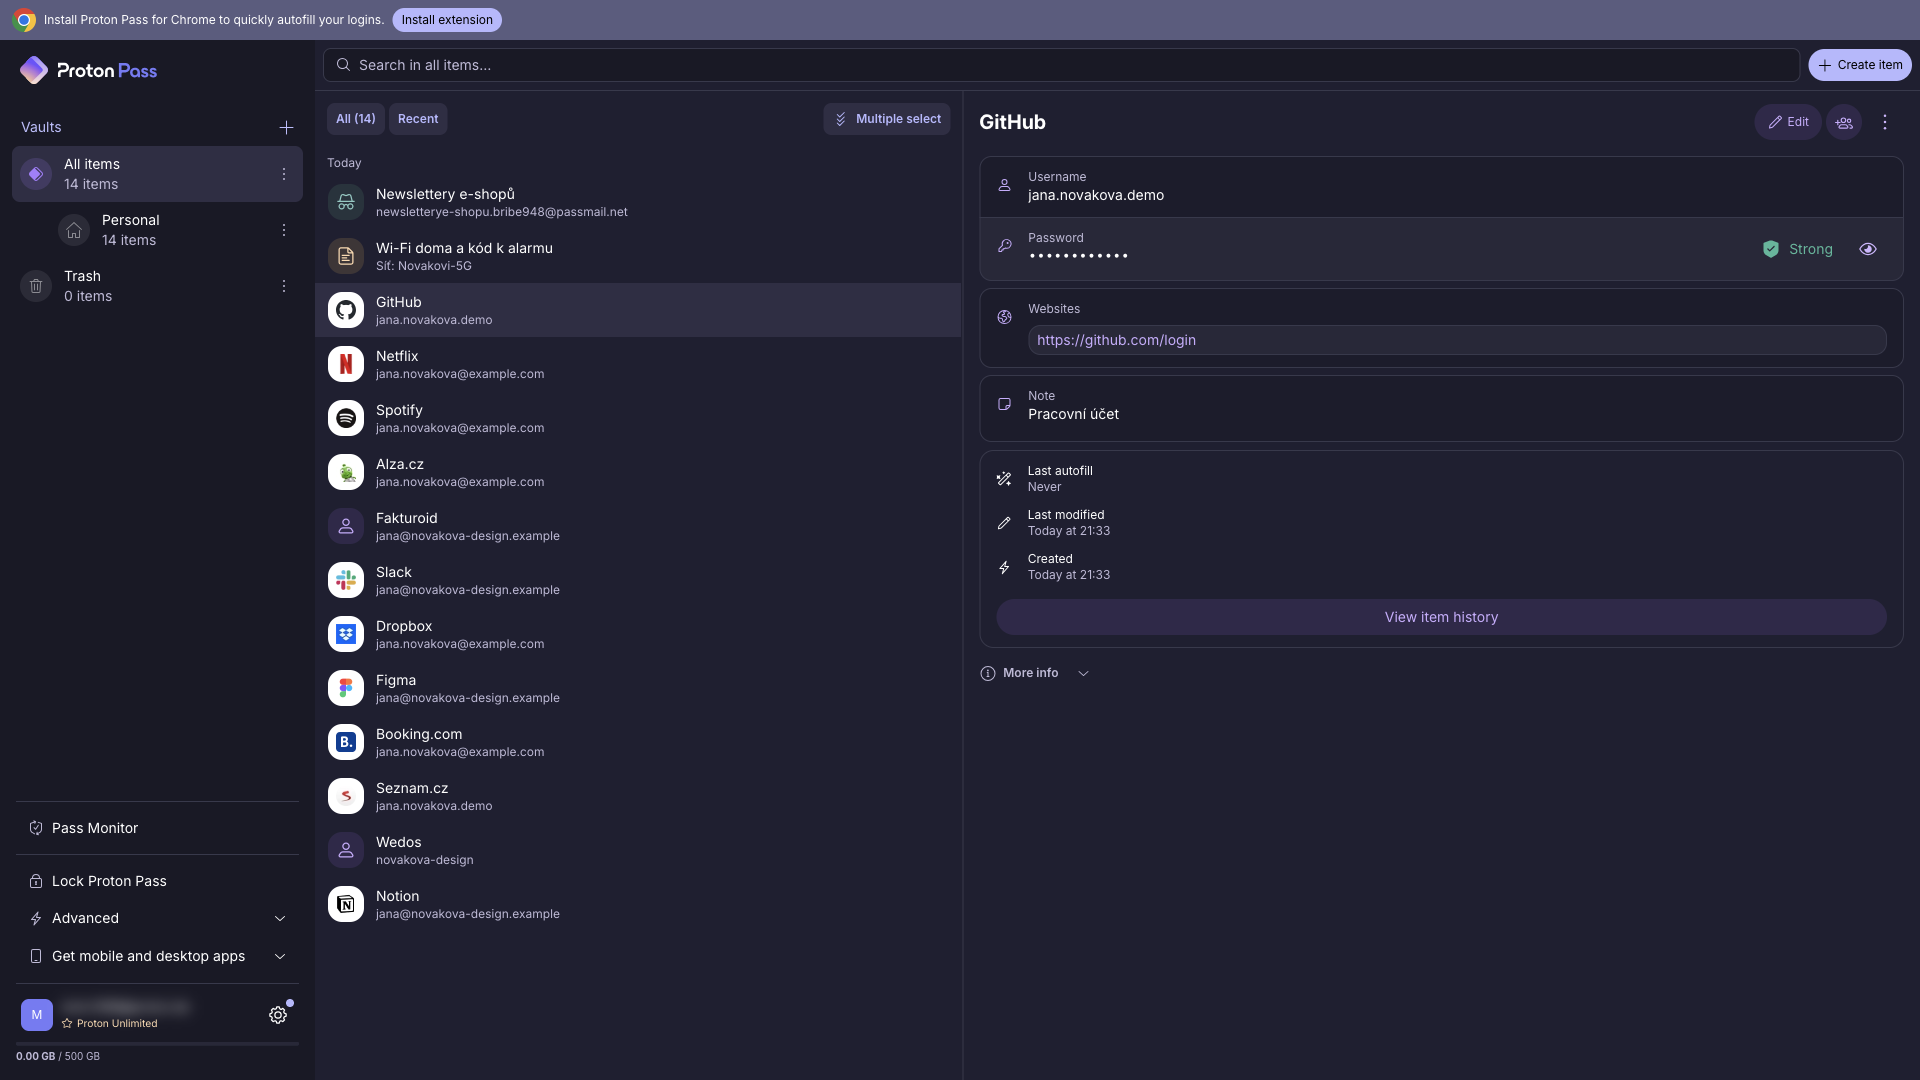Click View item history
Image resolution: width=1920 pixels, height=1080 pixels.
tap(1441, 617)
